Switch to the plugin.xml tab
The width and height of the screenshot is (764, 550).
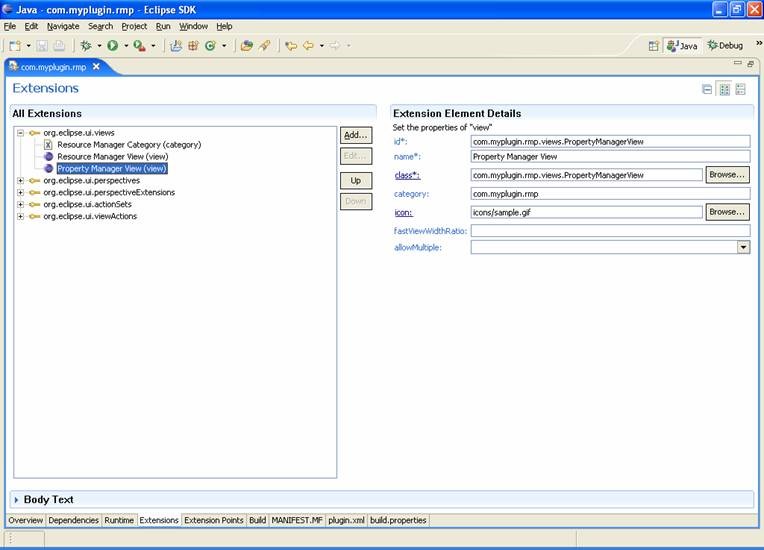click(x=346, y=520)
